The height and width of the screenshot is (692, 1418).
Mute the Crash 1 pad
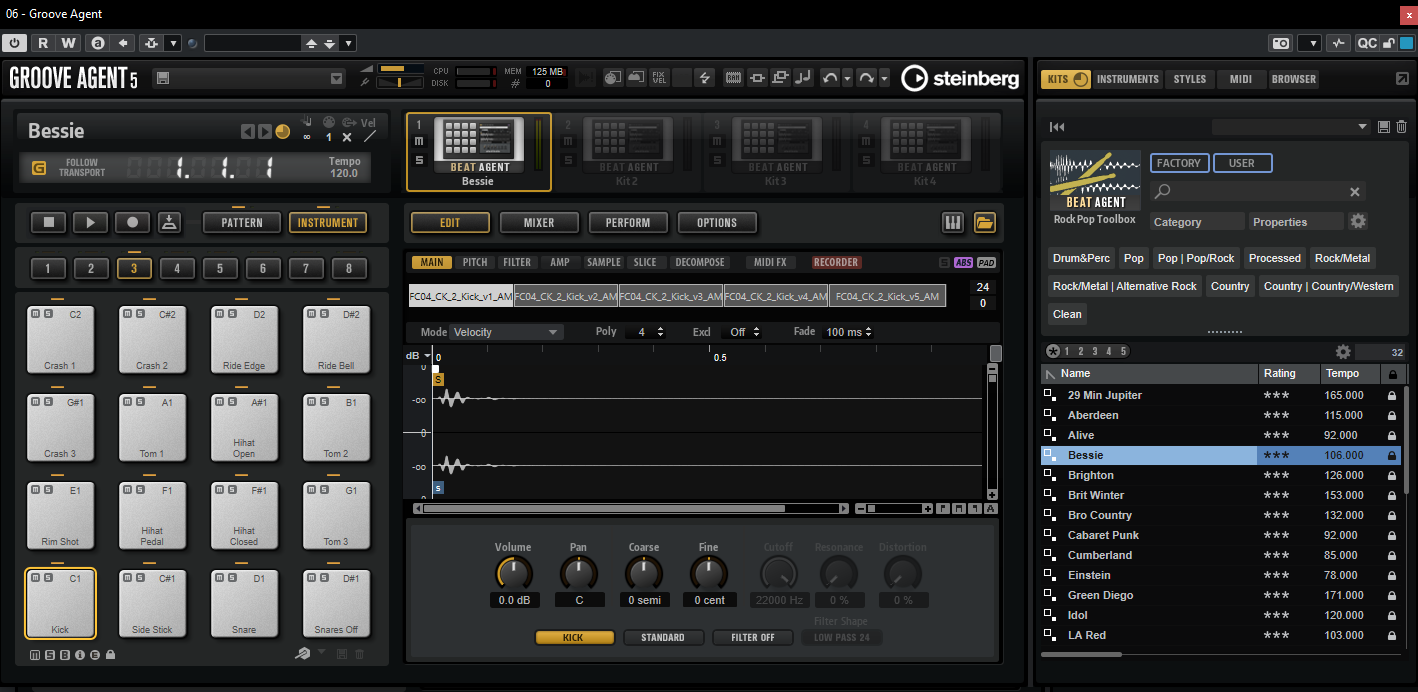coord(36,314)
